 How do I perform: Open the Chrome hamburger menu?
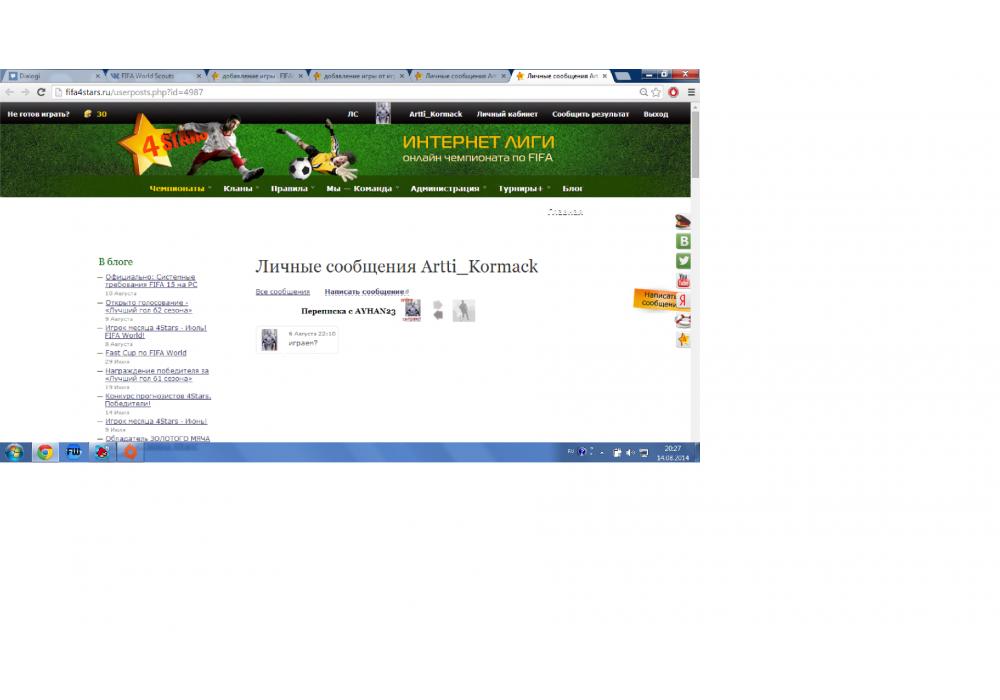[691, 92]
